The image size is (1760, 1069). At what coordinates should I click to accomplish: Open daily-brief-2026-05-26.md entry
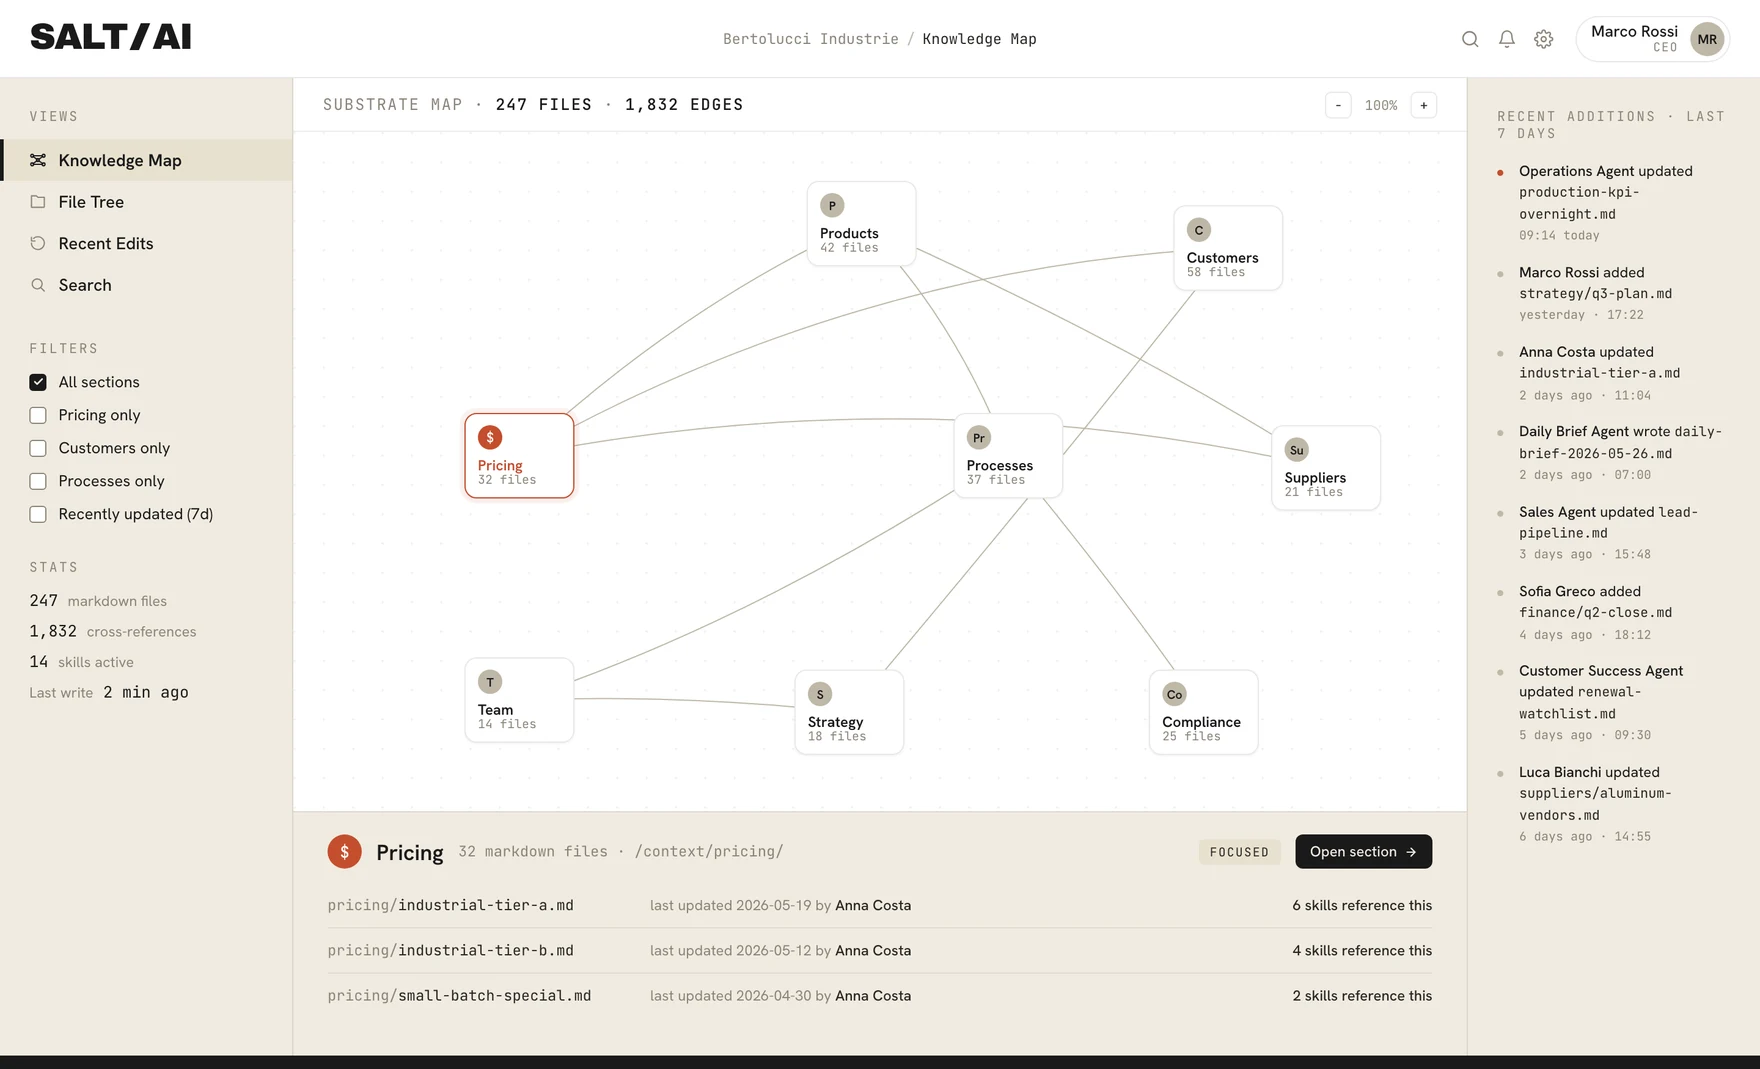pos(1612,453)
